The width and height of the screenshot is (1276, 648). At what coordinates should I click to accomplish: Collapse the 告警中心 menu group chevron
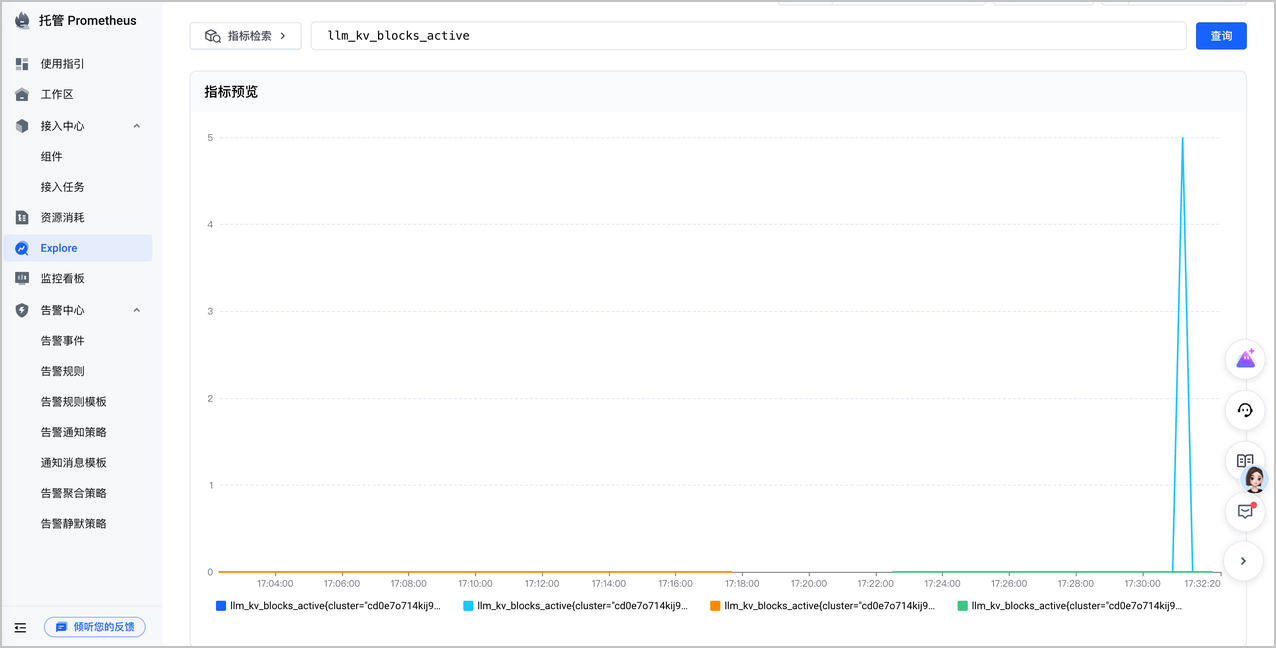(x=137, y=310)
